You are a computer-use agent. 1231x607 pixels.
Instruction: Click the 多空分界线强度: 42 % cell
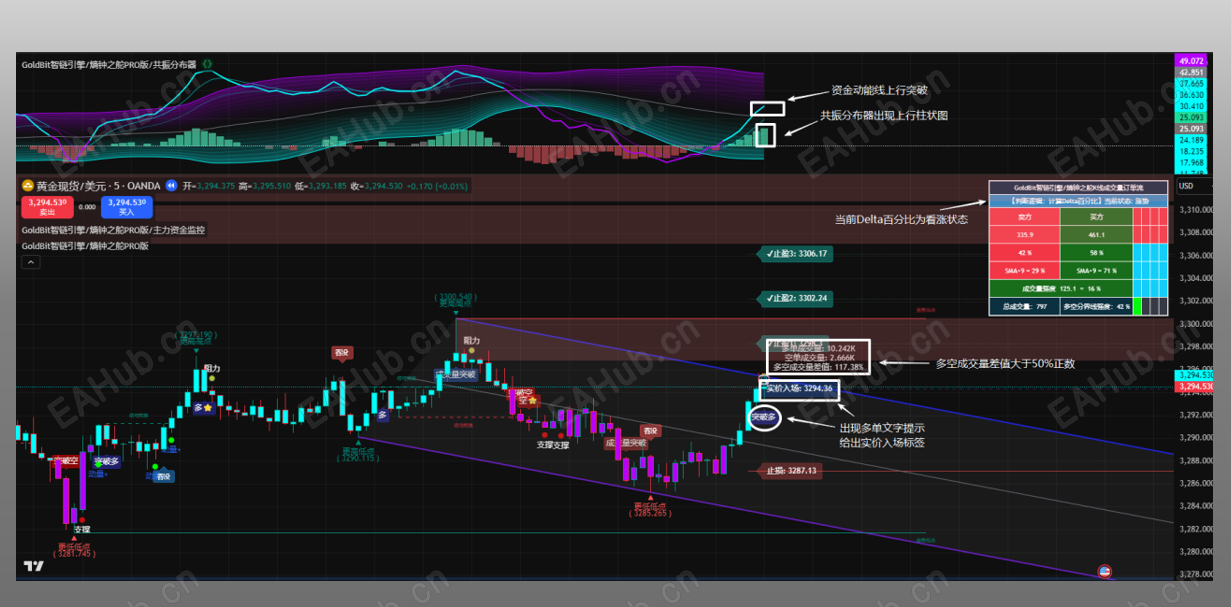pyautogui.click(x=1096, y=306)
